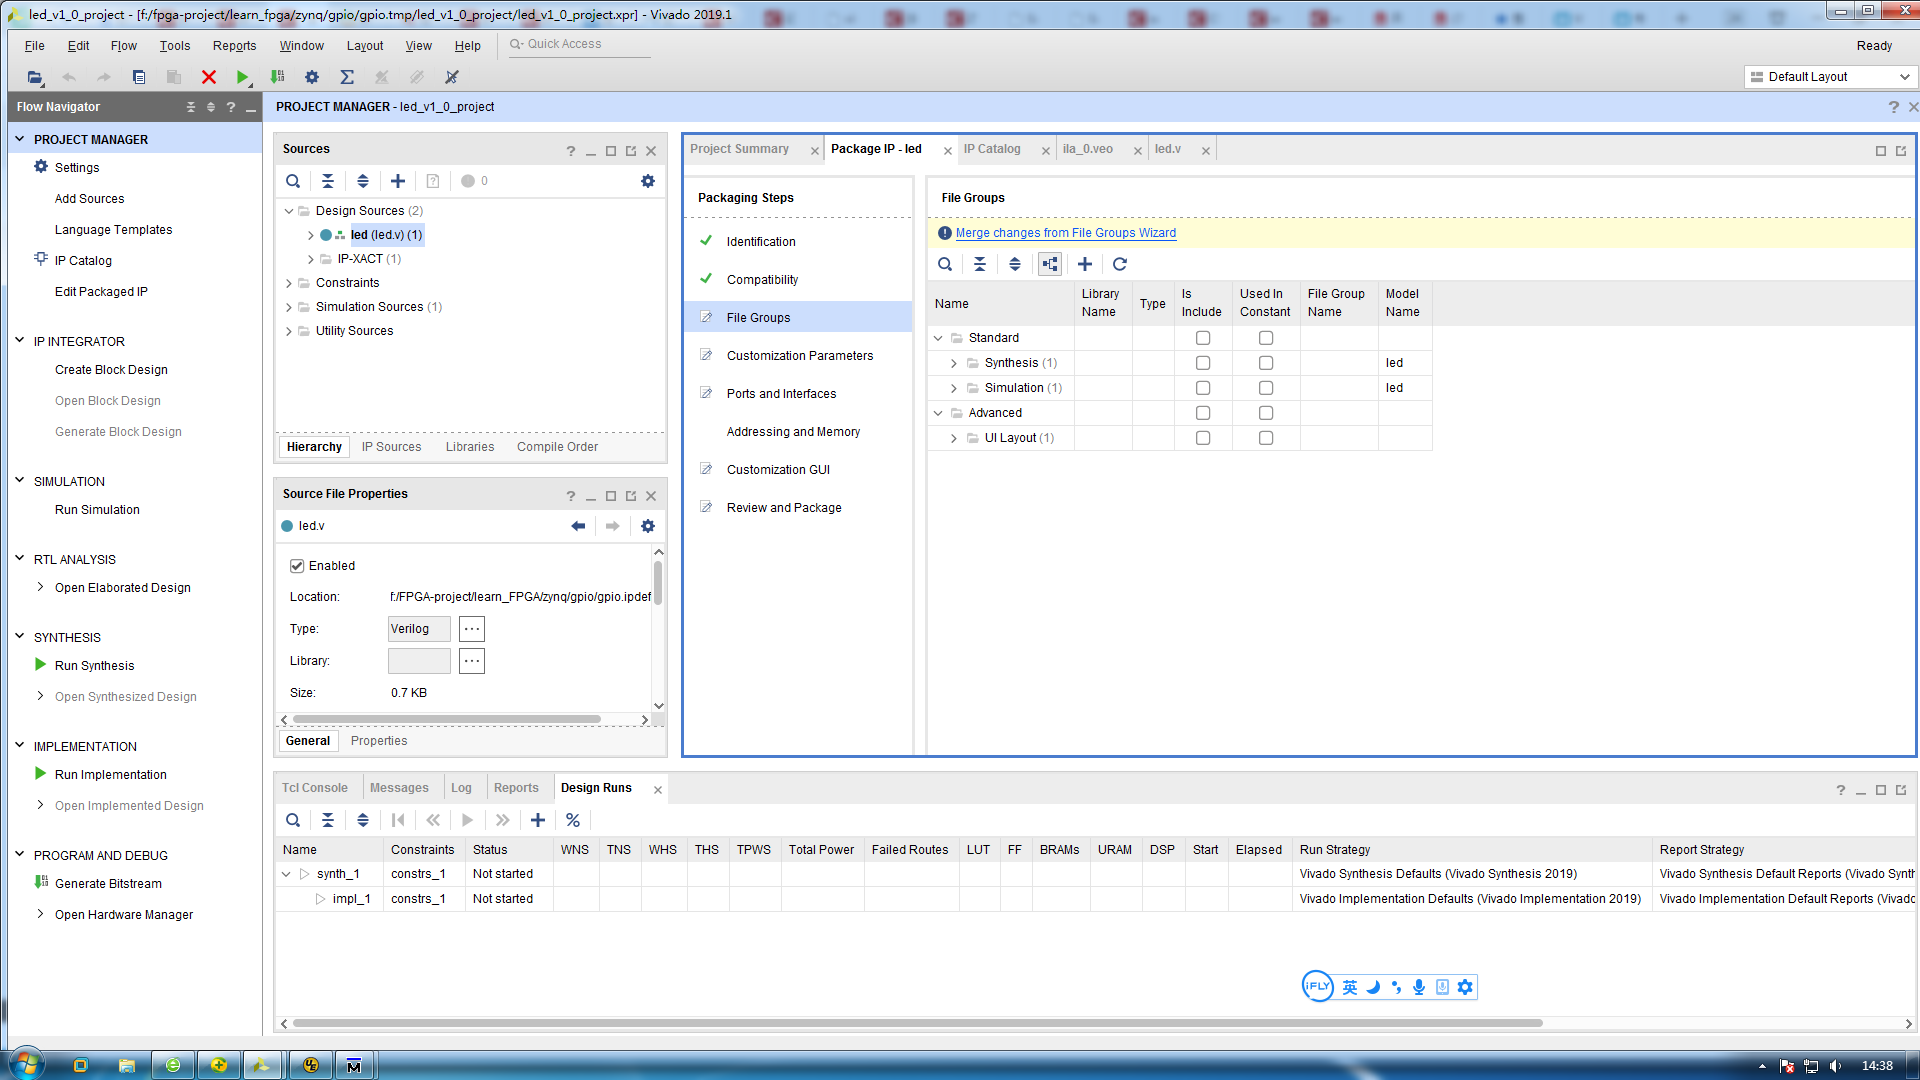The height and width of the screenshot is (1080, 1920).
Task: Open the Default Layout dropdown
Action: pos(1831,77)
